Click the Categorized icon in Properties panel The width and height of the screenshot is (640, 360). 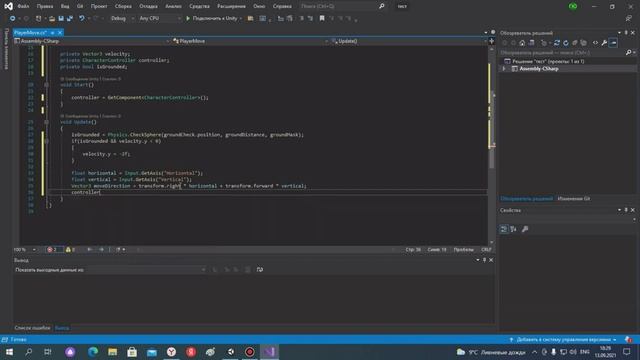tap(504, 229)
